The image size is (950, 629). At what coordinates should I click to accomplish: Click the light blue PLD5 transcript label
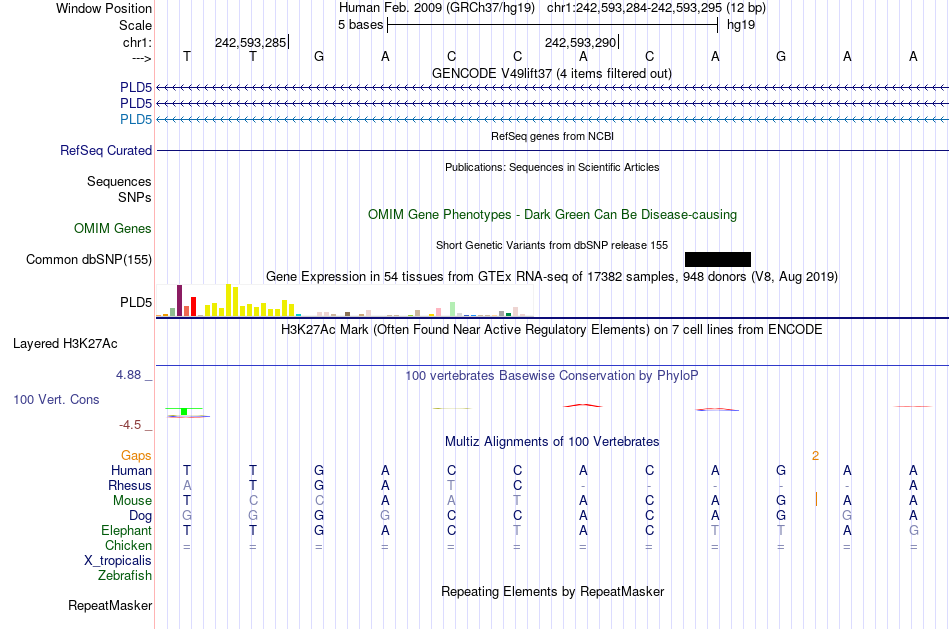[136, 119]
